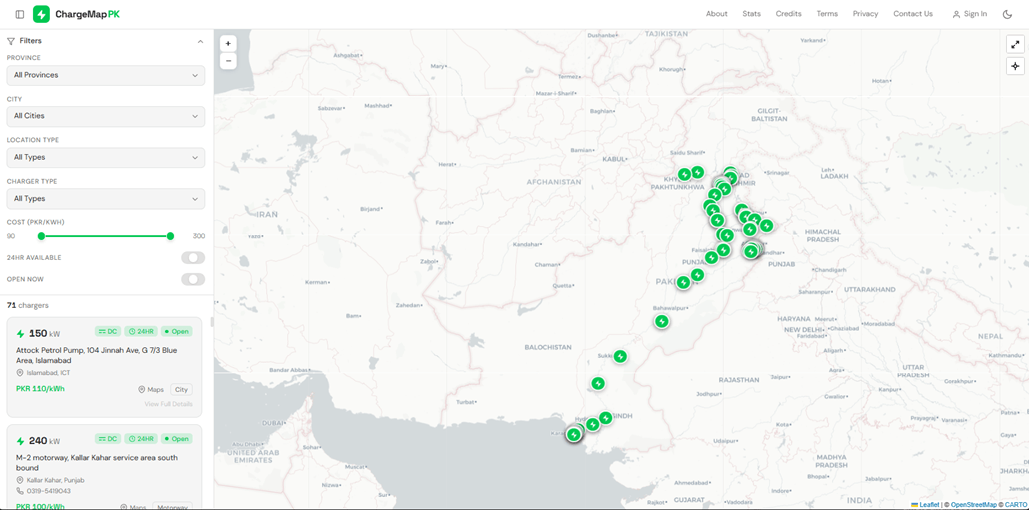The height and width of the screenshot is (510, 1029).
Task: Enable the 24HR Available toggle
Action: 192,258
